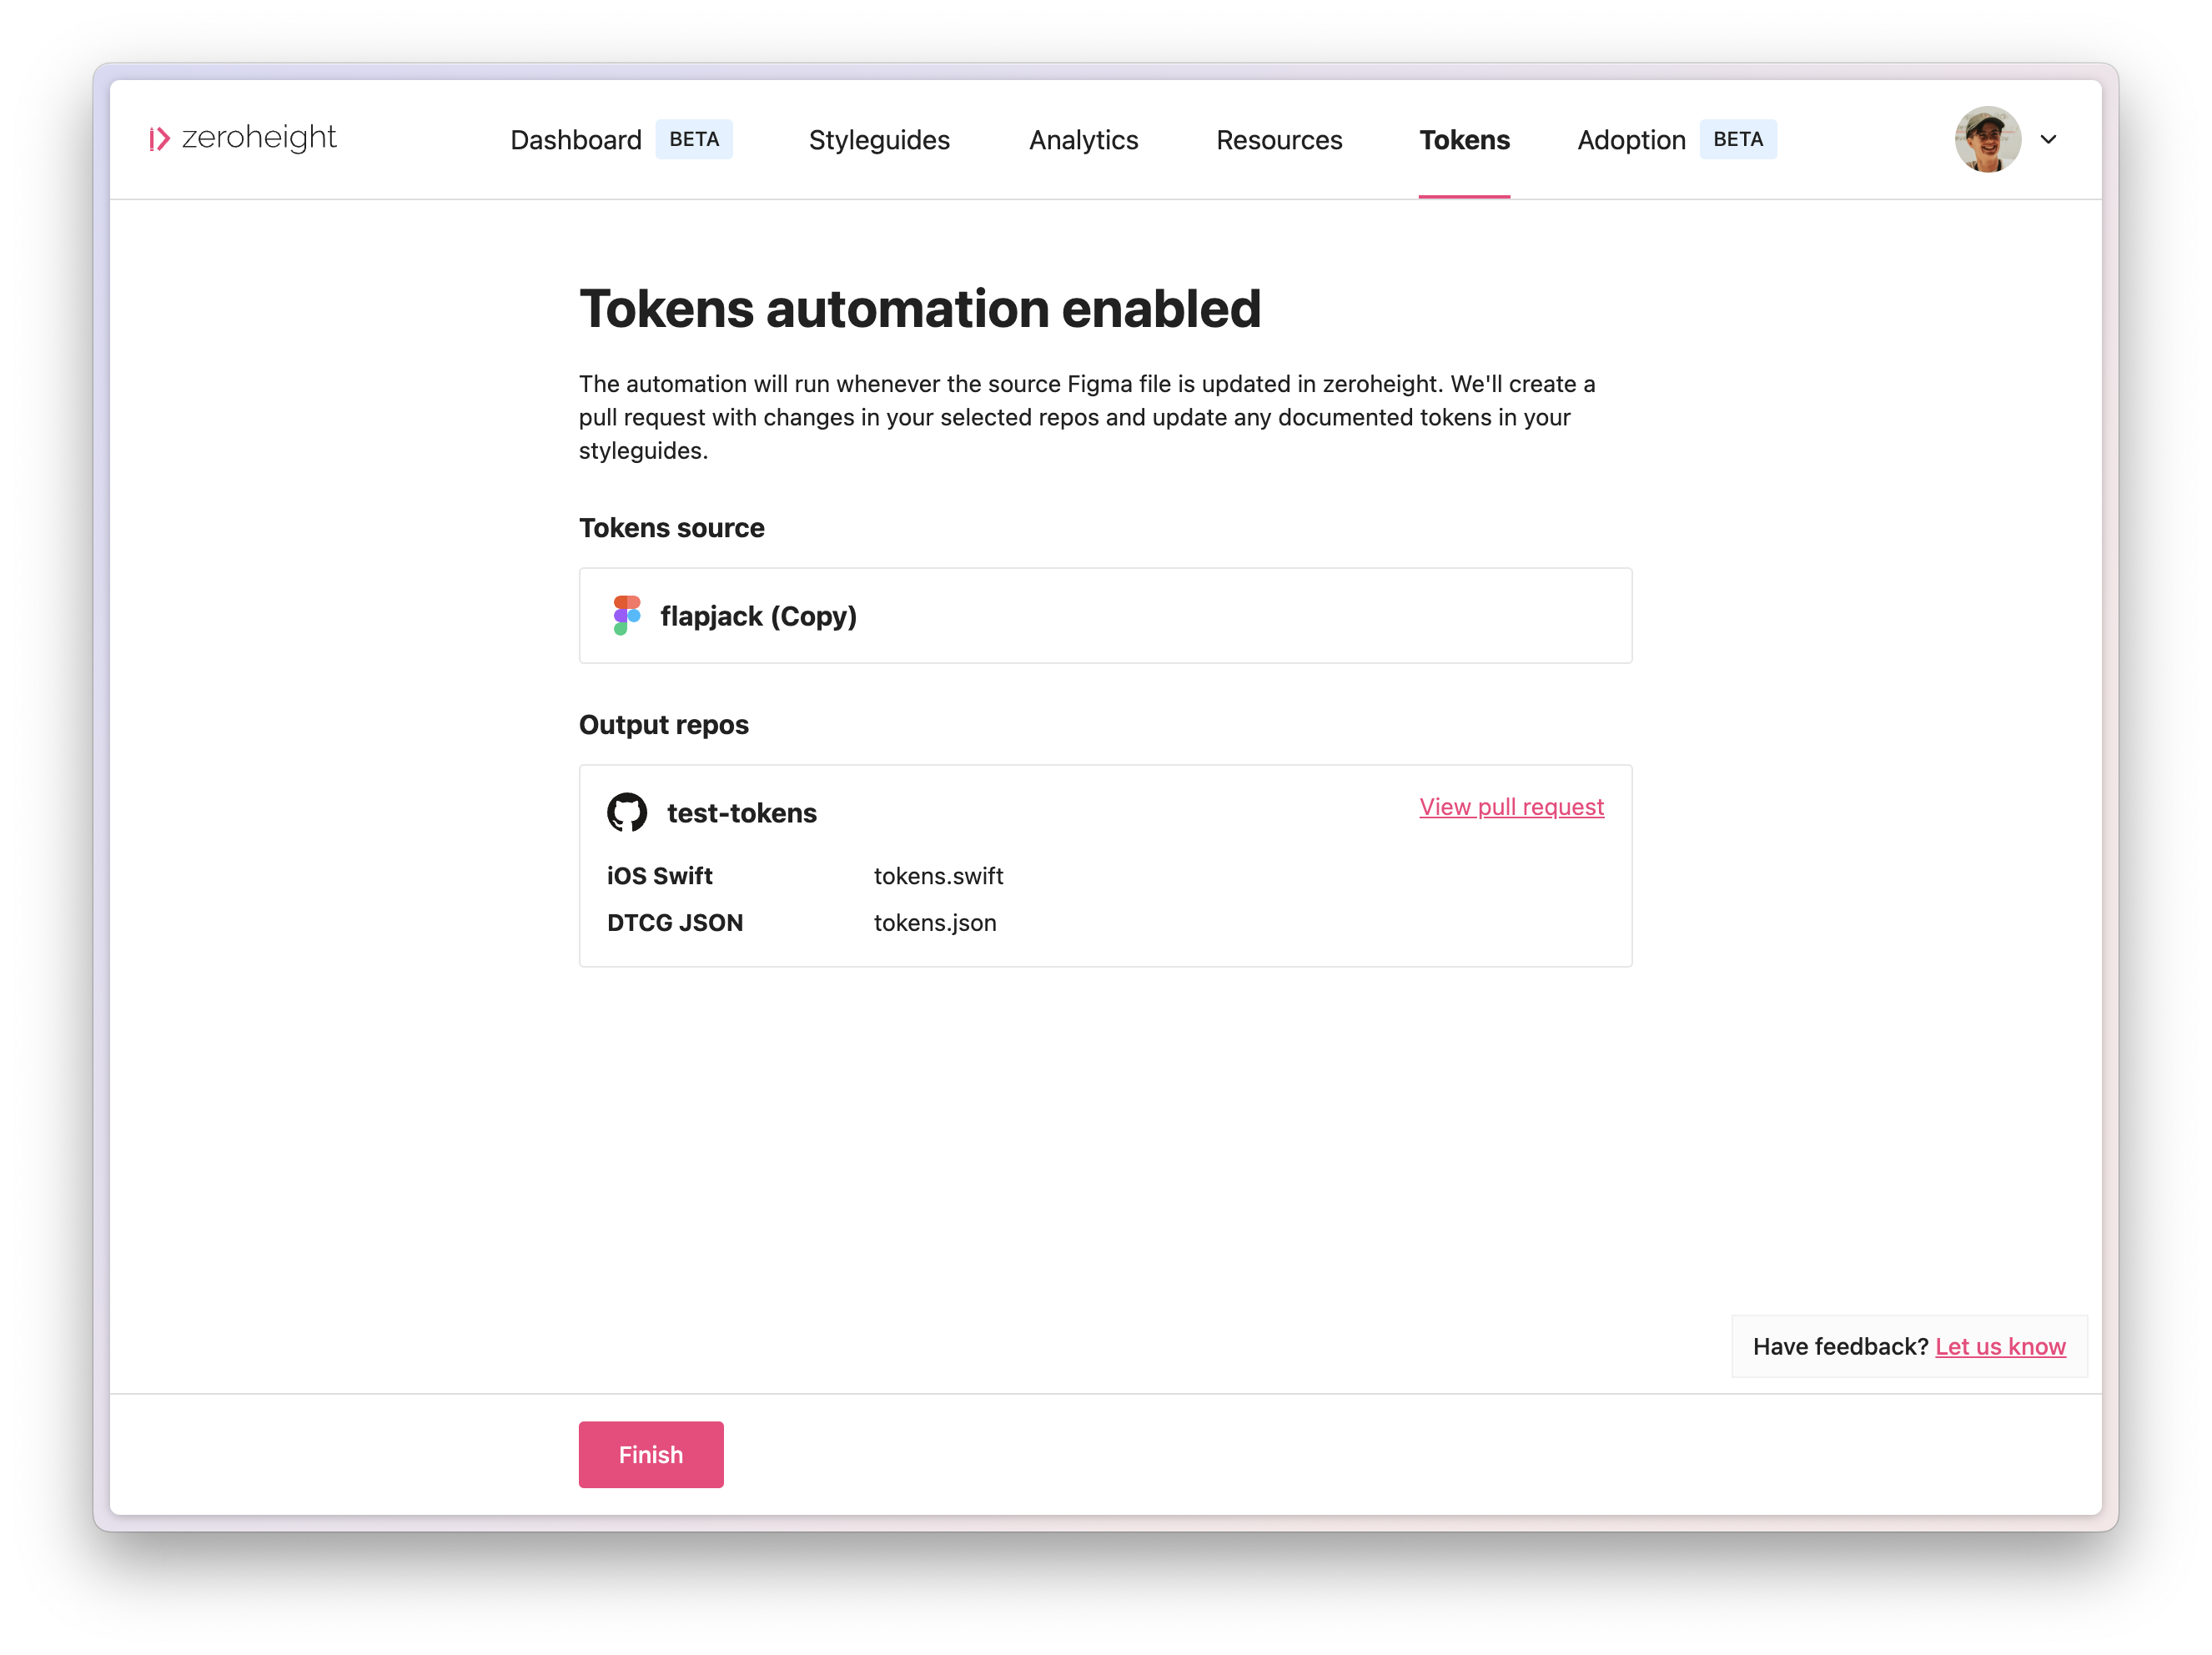Click the BETA badge next to Adoption
The image size is (2212, 1655).
pos(1738,139)
